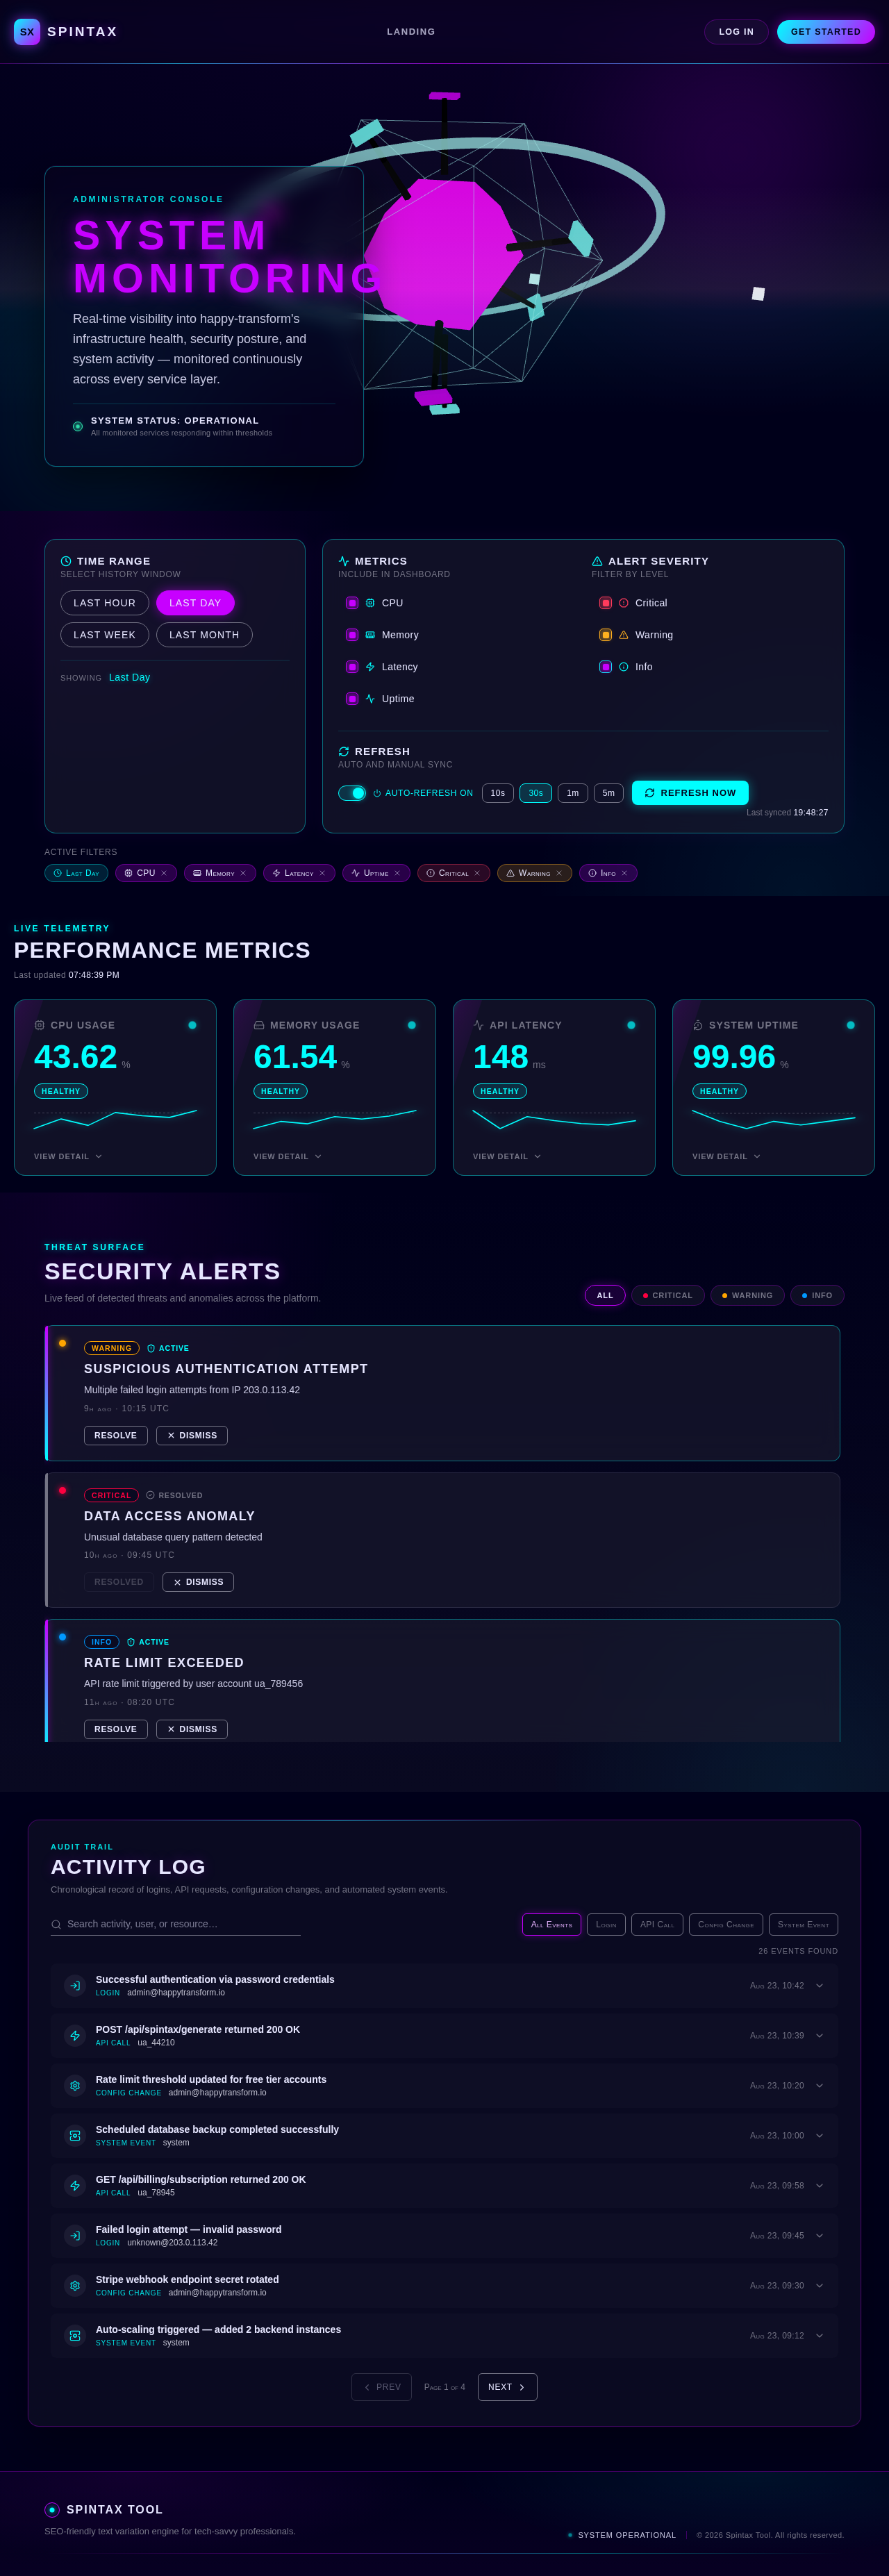This screenshot has width=889, height=2576.
Task: Select the 10s refresh interval
Action: [498, 793]
